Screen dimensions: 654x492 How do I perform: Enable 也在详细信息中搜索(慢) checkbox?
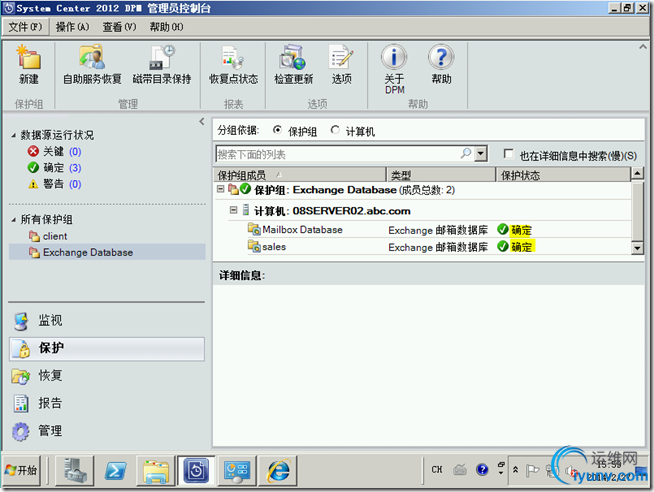tap(508, 154)
